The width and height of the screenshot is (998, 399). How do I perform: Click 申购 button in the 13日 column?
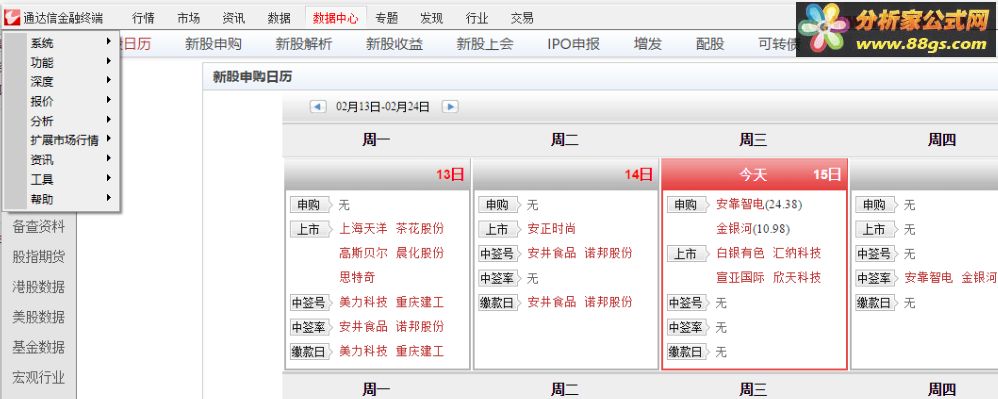(x=310, y=205)
